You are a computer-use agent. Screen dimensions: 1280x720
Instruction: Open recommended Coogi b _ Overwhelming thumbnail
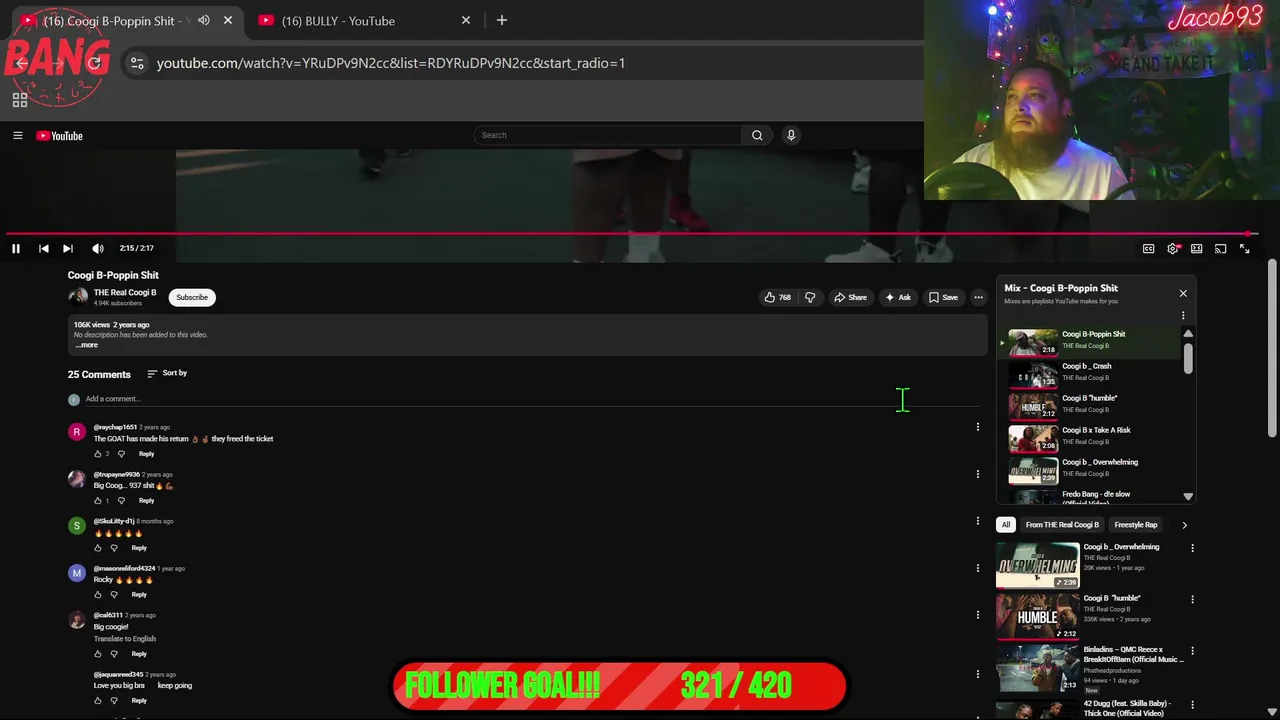[x=1038, y=566]
